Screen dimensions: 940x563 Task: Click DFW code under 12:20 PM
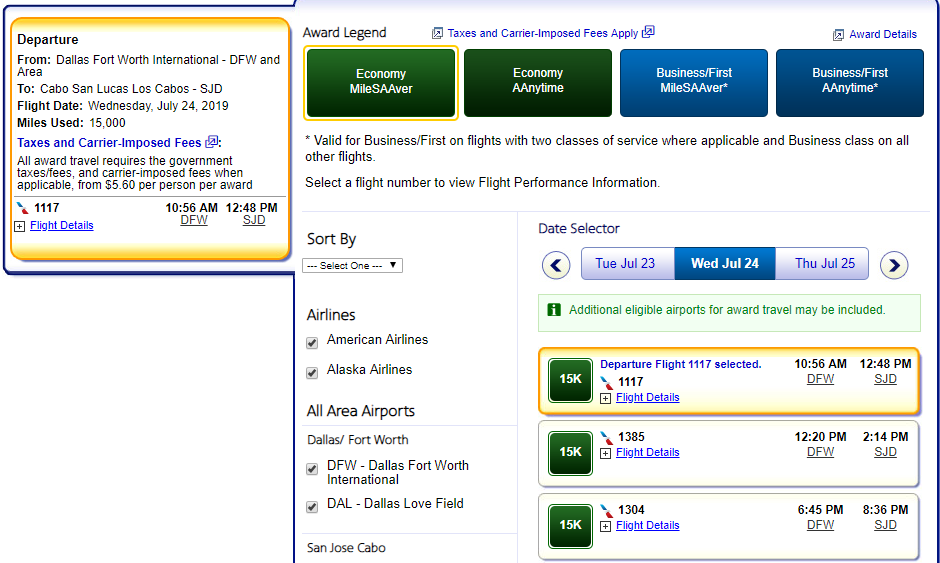pos(820,452)
